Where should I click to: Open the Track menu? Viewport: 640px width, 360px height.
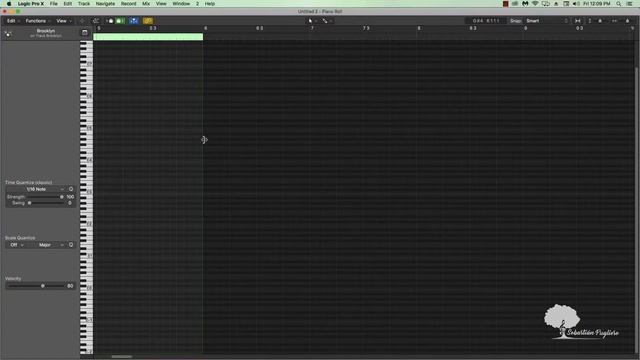click(84, 4)
